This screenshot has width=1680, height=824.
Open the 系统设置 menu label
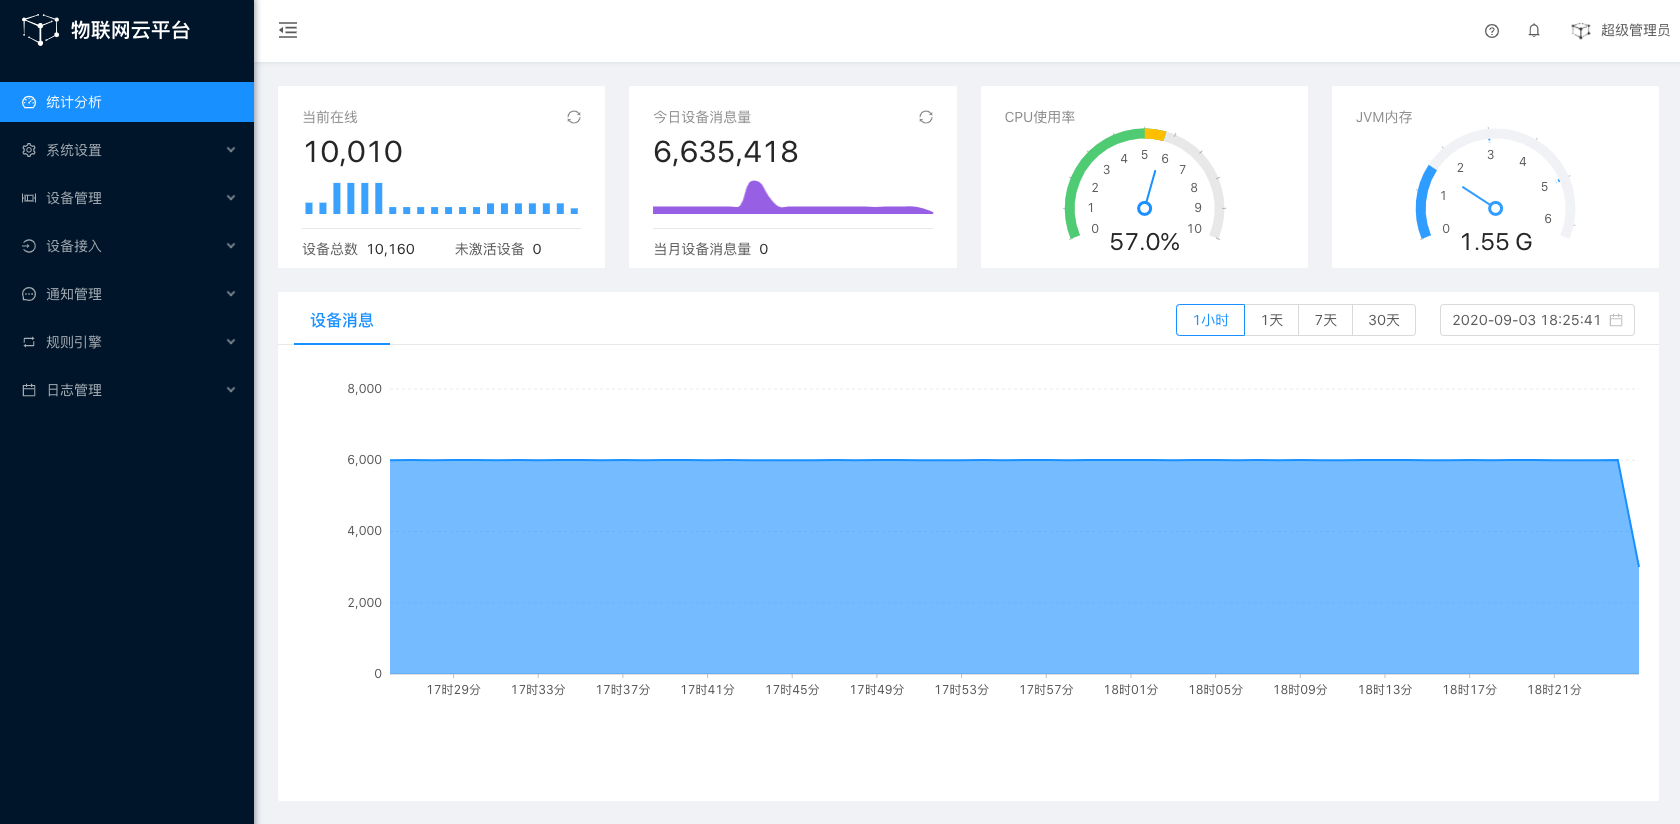74,150
